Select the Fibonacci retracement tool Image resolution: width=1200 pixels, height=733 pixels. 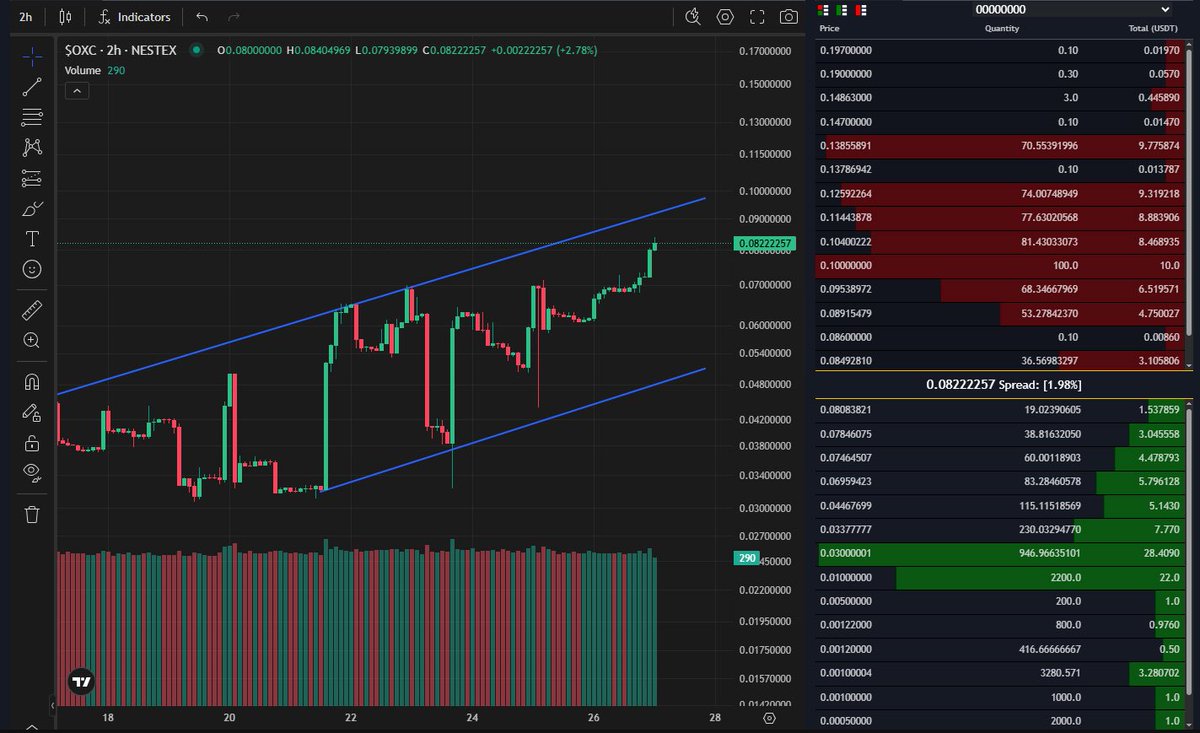(x=32, y=117)
